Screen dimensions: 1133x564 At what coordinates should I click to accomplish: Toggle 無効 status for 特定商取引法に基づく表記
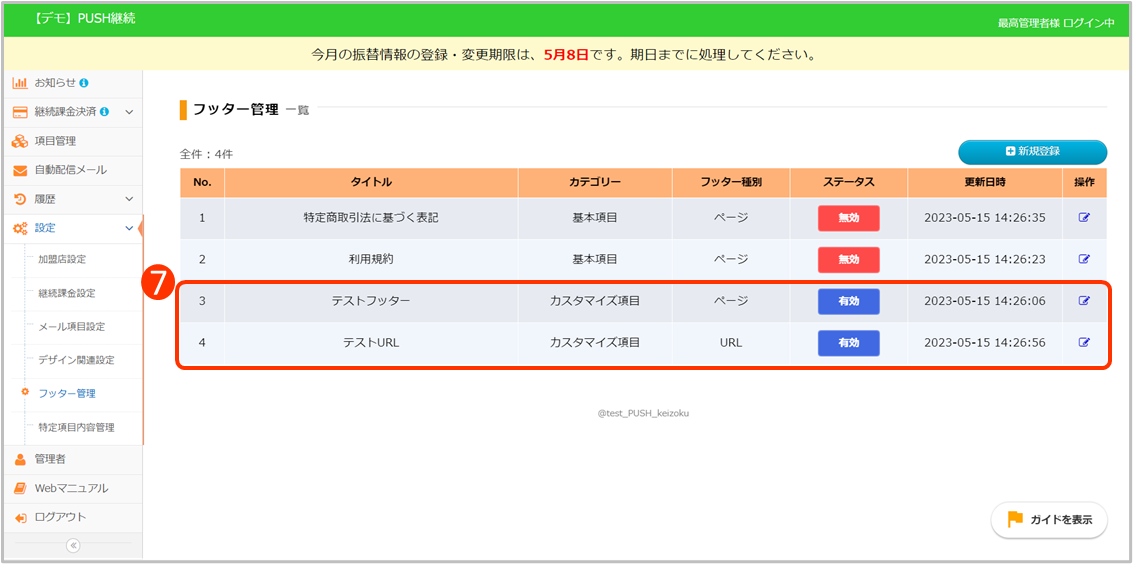pos(848,218)
